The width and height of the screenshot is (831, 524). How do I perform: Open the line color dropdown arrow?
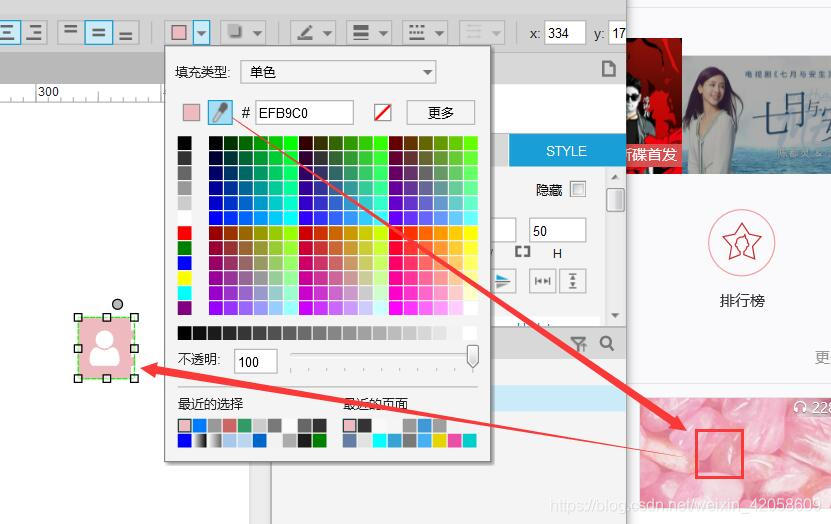[x=328, y=33]
